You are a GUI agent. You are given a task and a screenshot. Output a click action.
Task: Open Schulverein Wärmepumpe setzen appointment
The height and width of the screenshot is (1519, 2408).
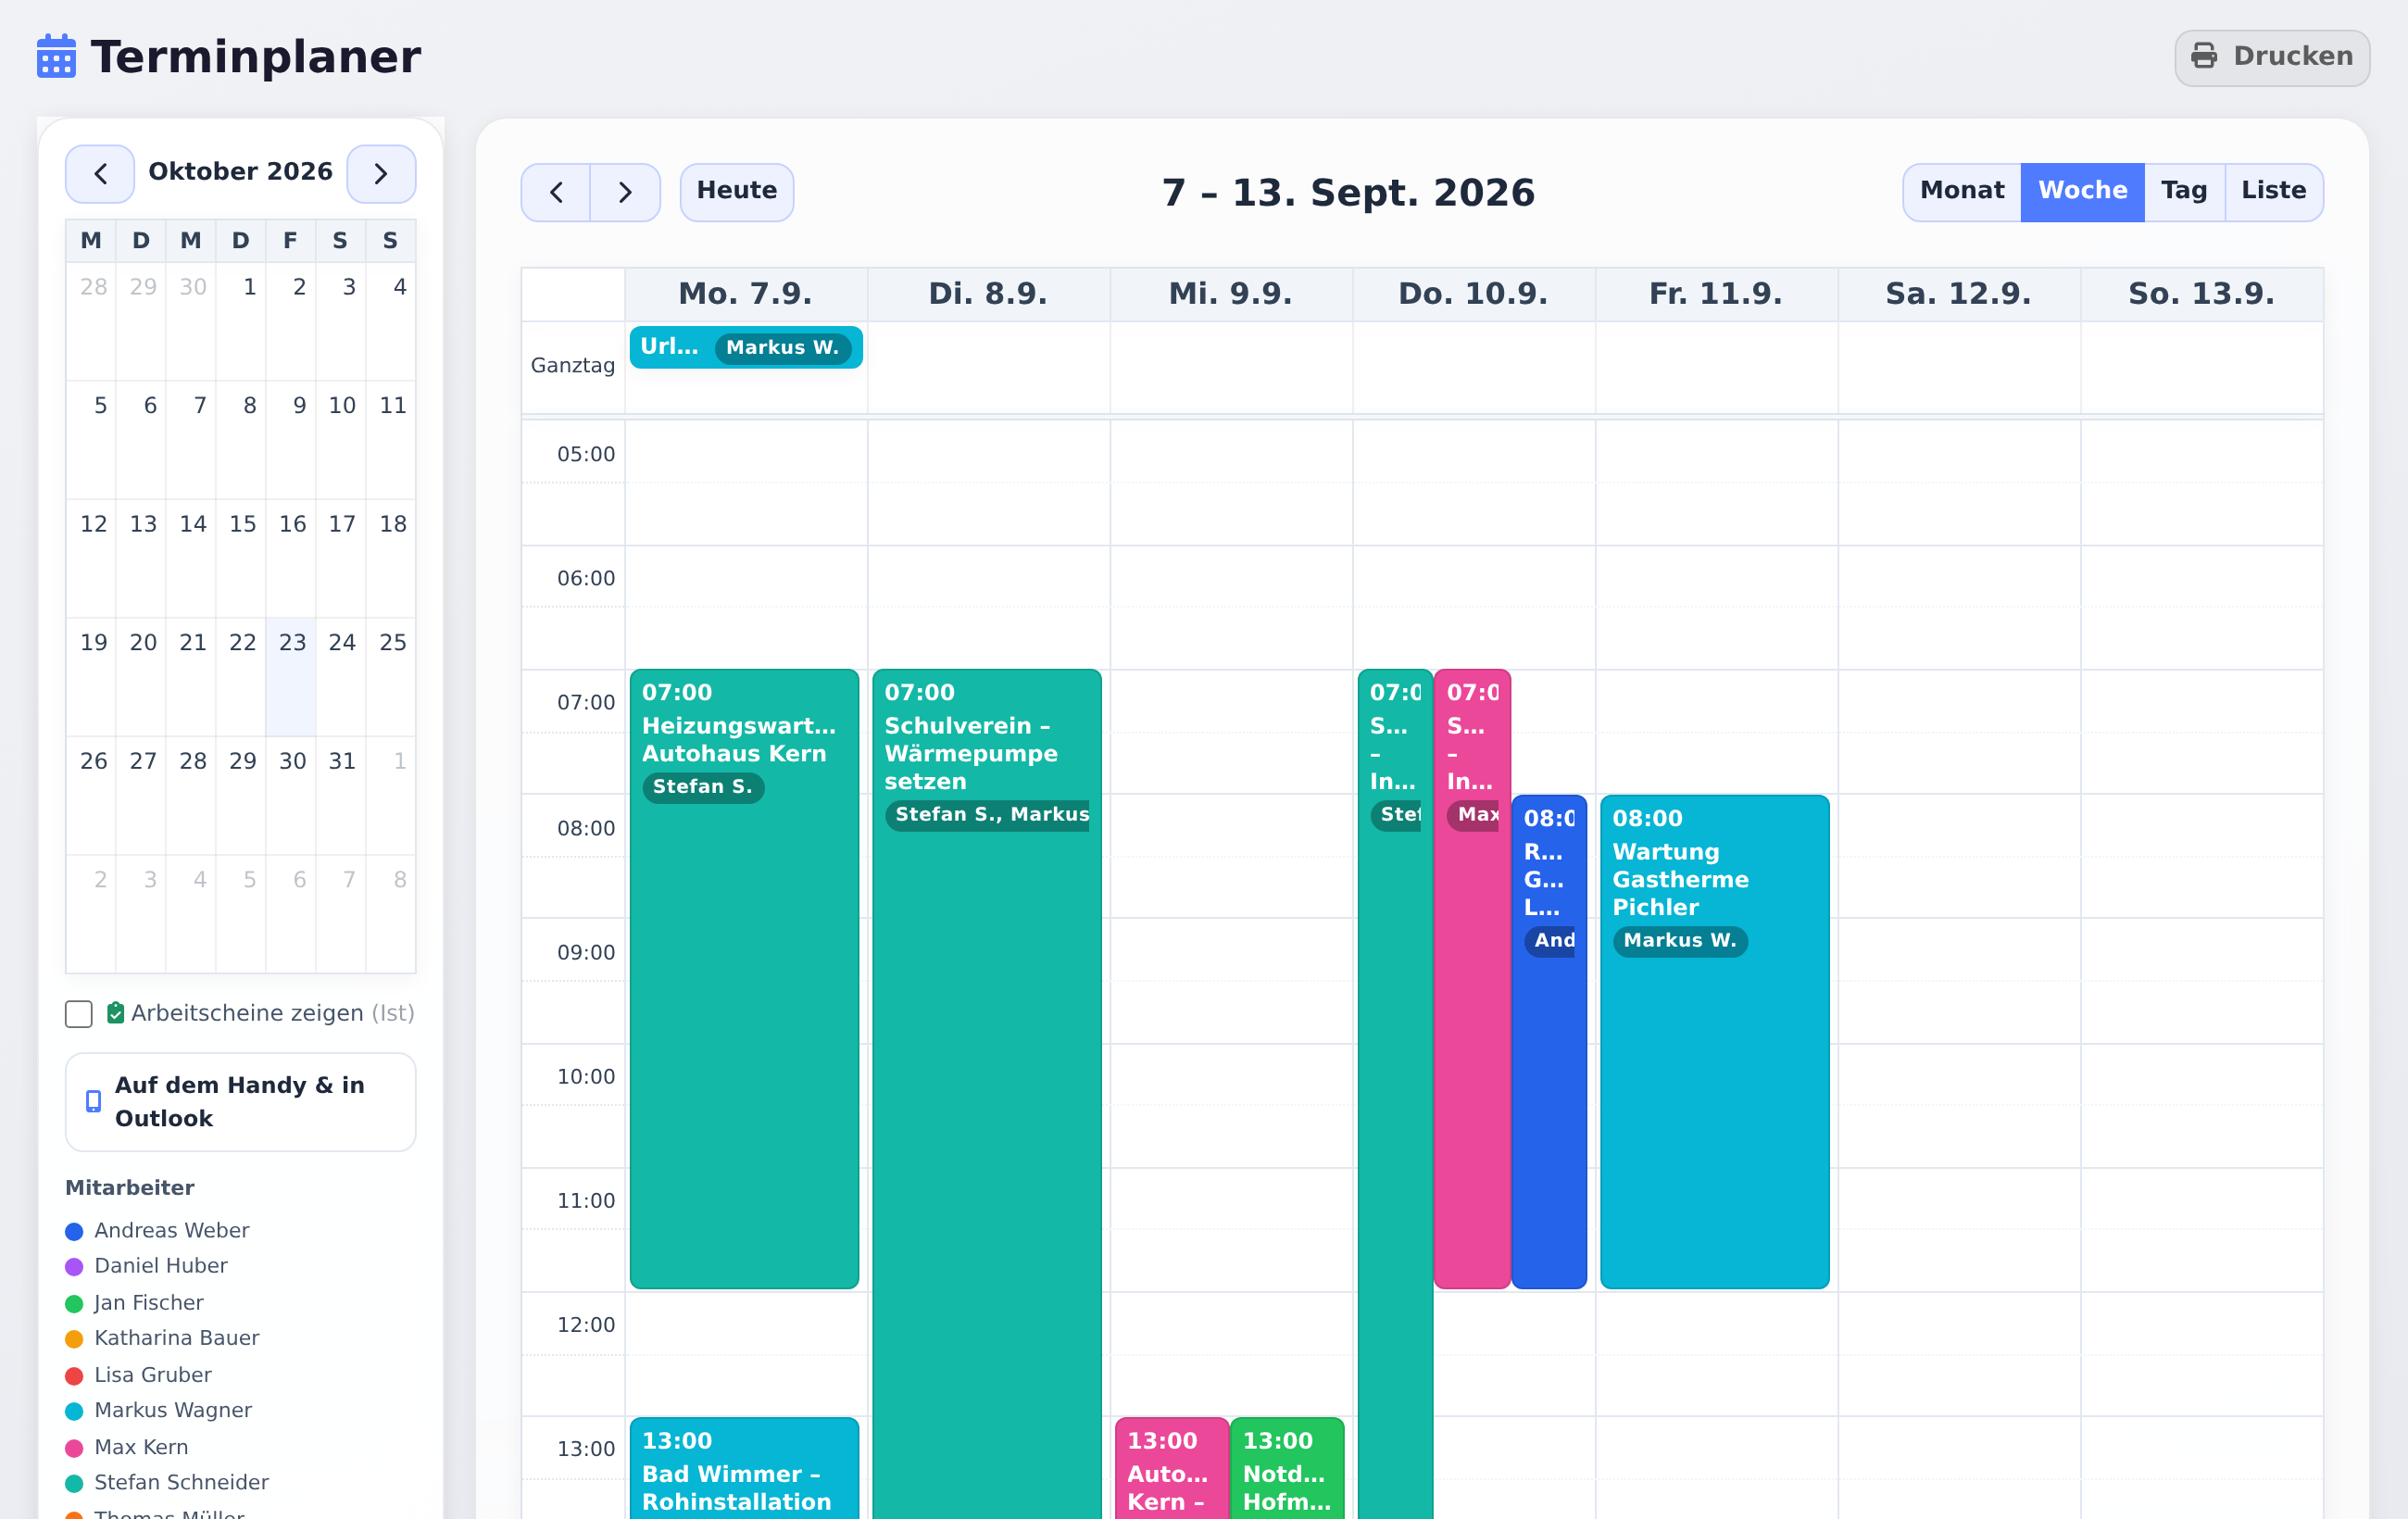pos(986,1094)
